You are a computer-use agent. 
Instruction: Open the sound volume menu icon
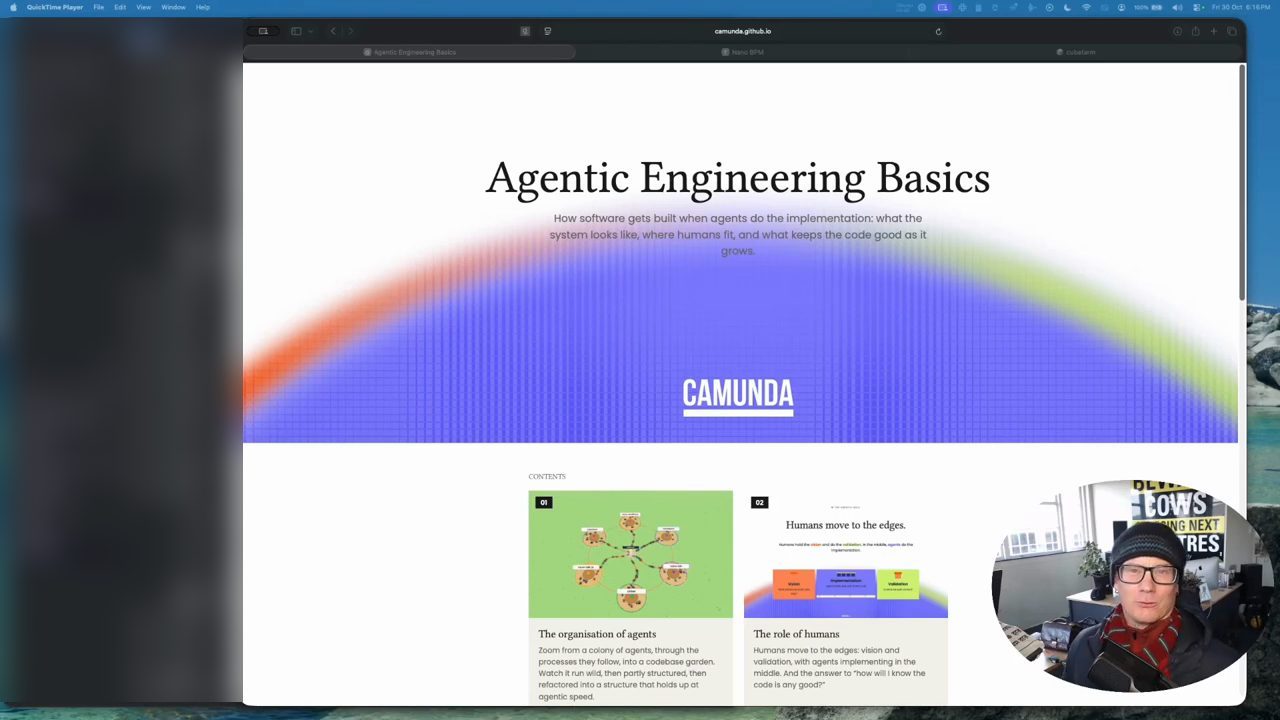coord(1177,7)
